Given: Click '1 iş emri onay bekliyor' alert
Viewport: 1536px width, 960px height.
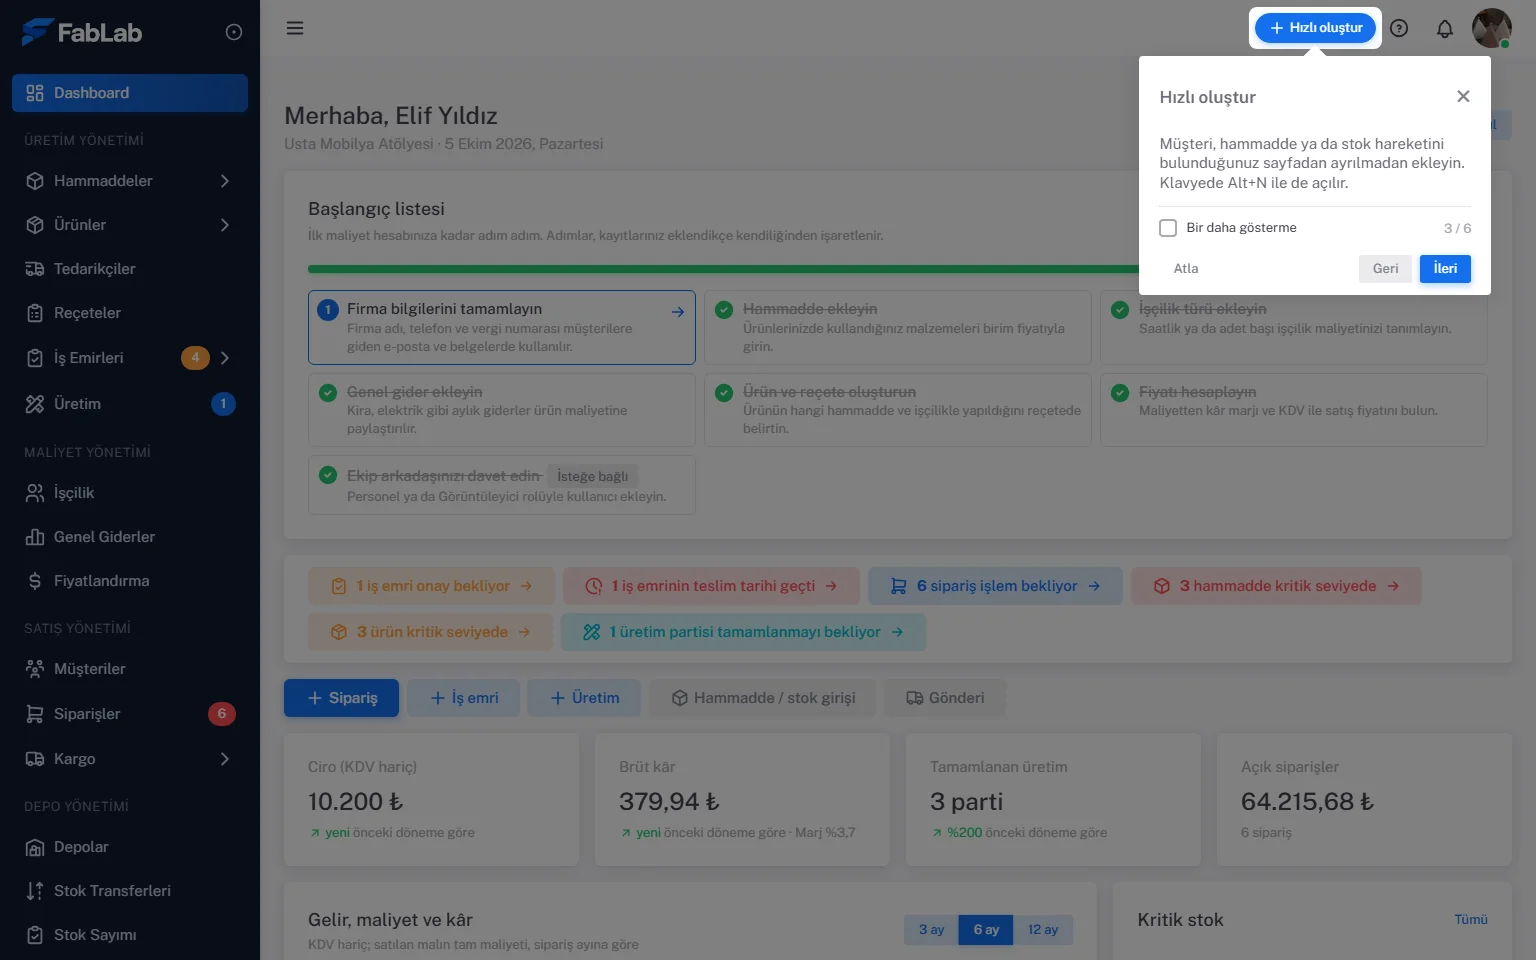Looking at the screenshot, I should coord(432,586).
